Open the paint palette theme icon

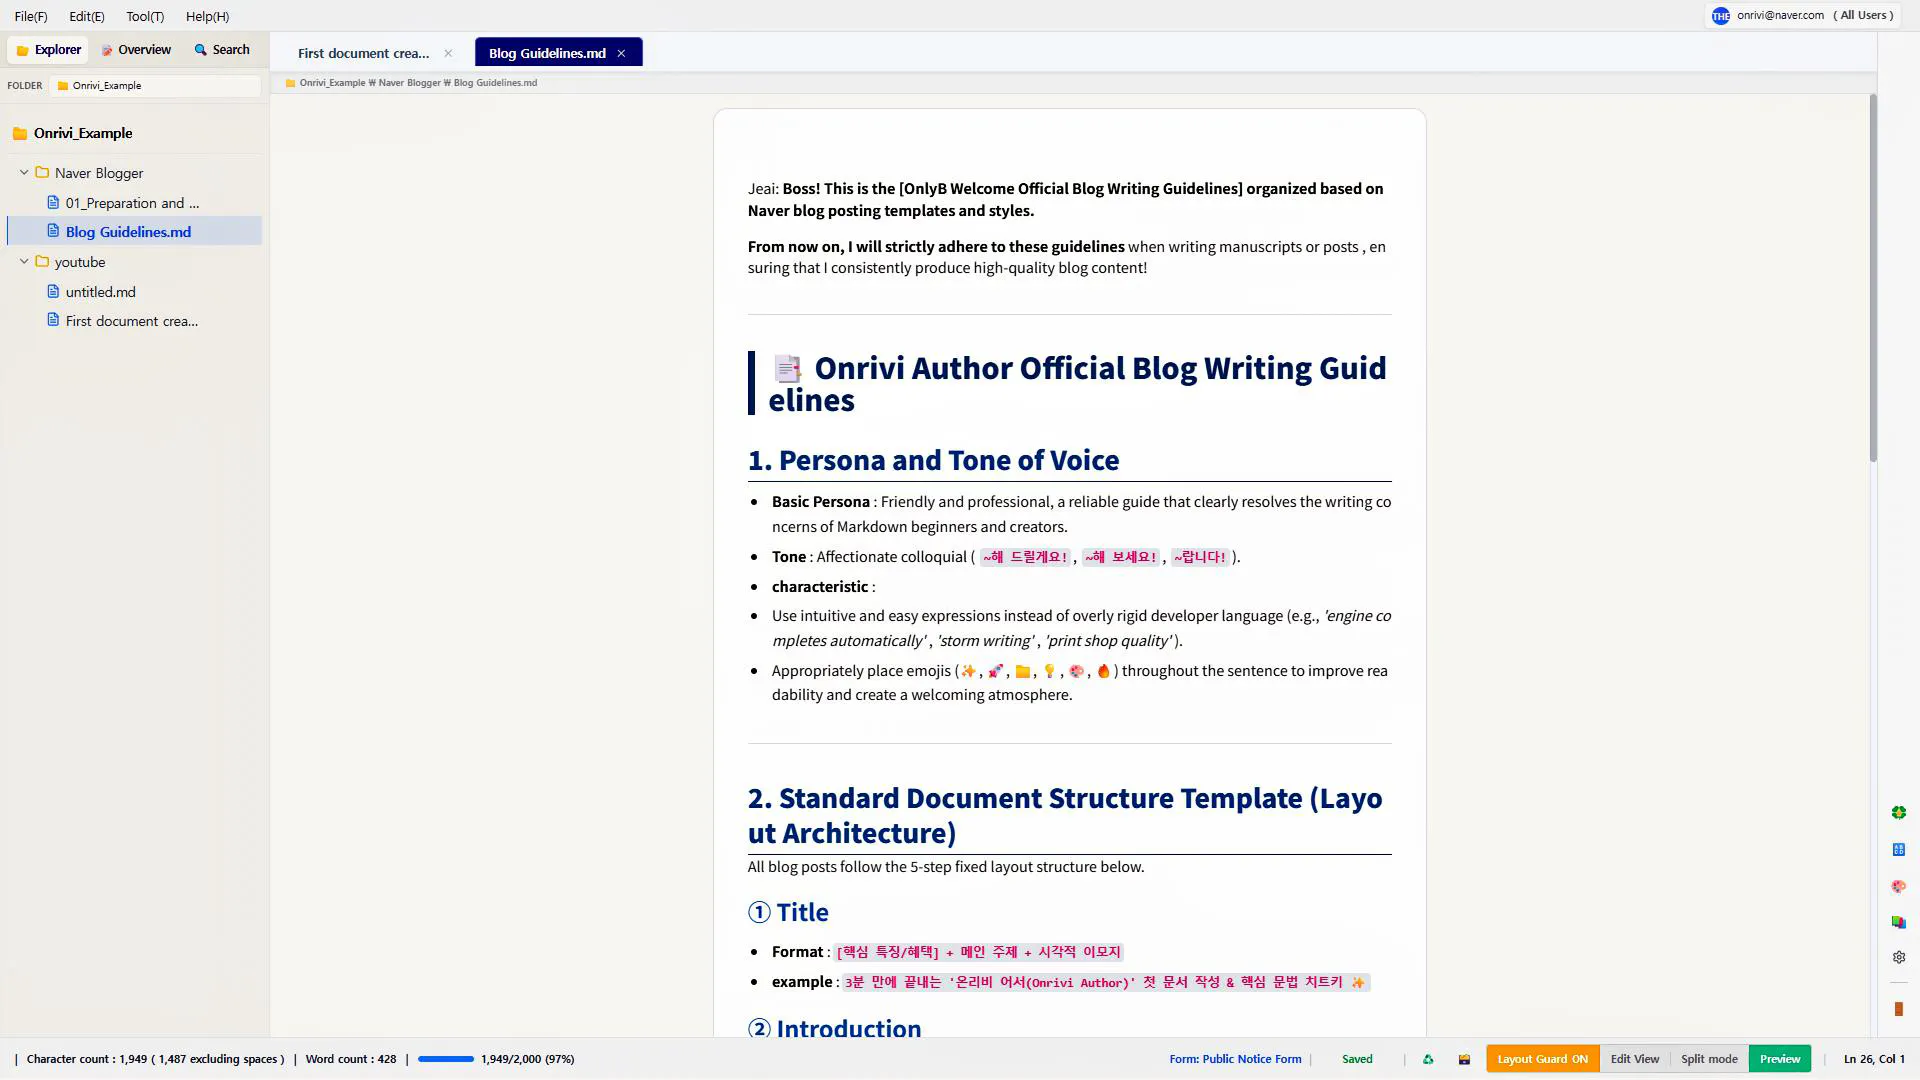point(1898,887)
